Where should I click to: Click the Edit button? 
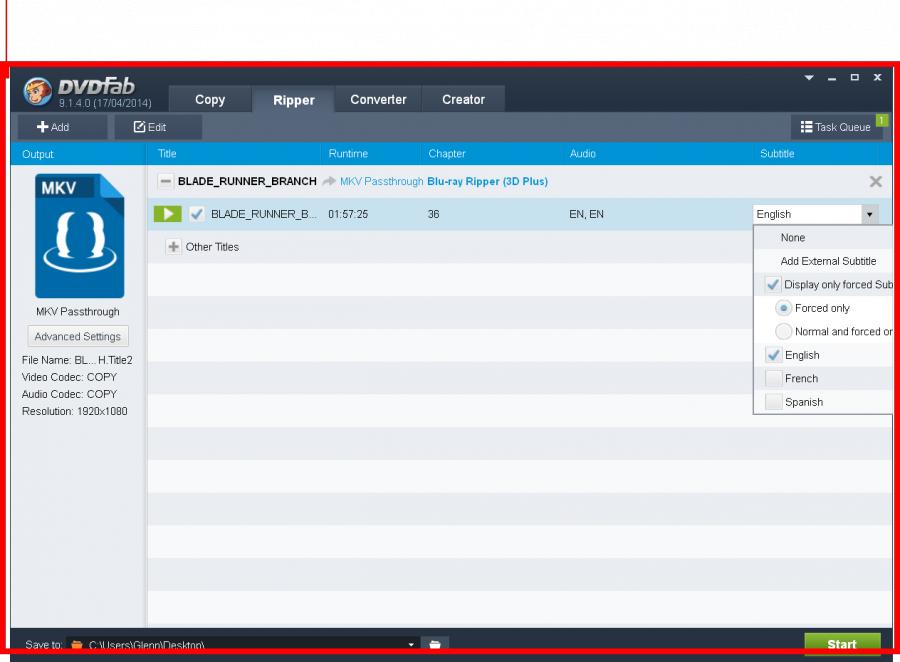coord(158,127)
